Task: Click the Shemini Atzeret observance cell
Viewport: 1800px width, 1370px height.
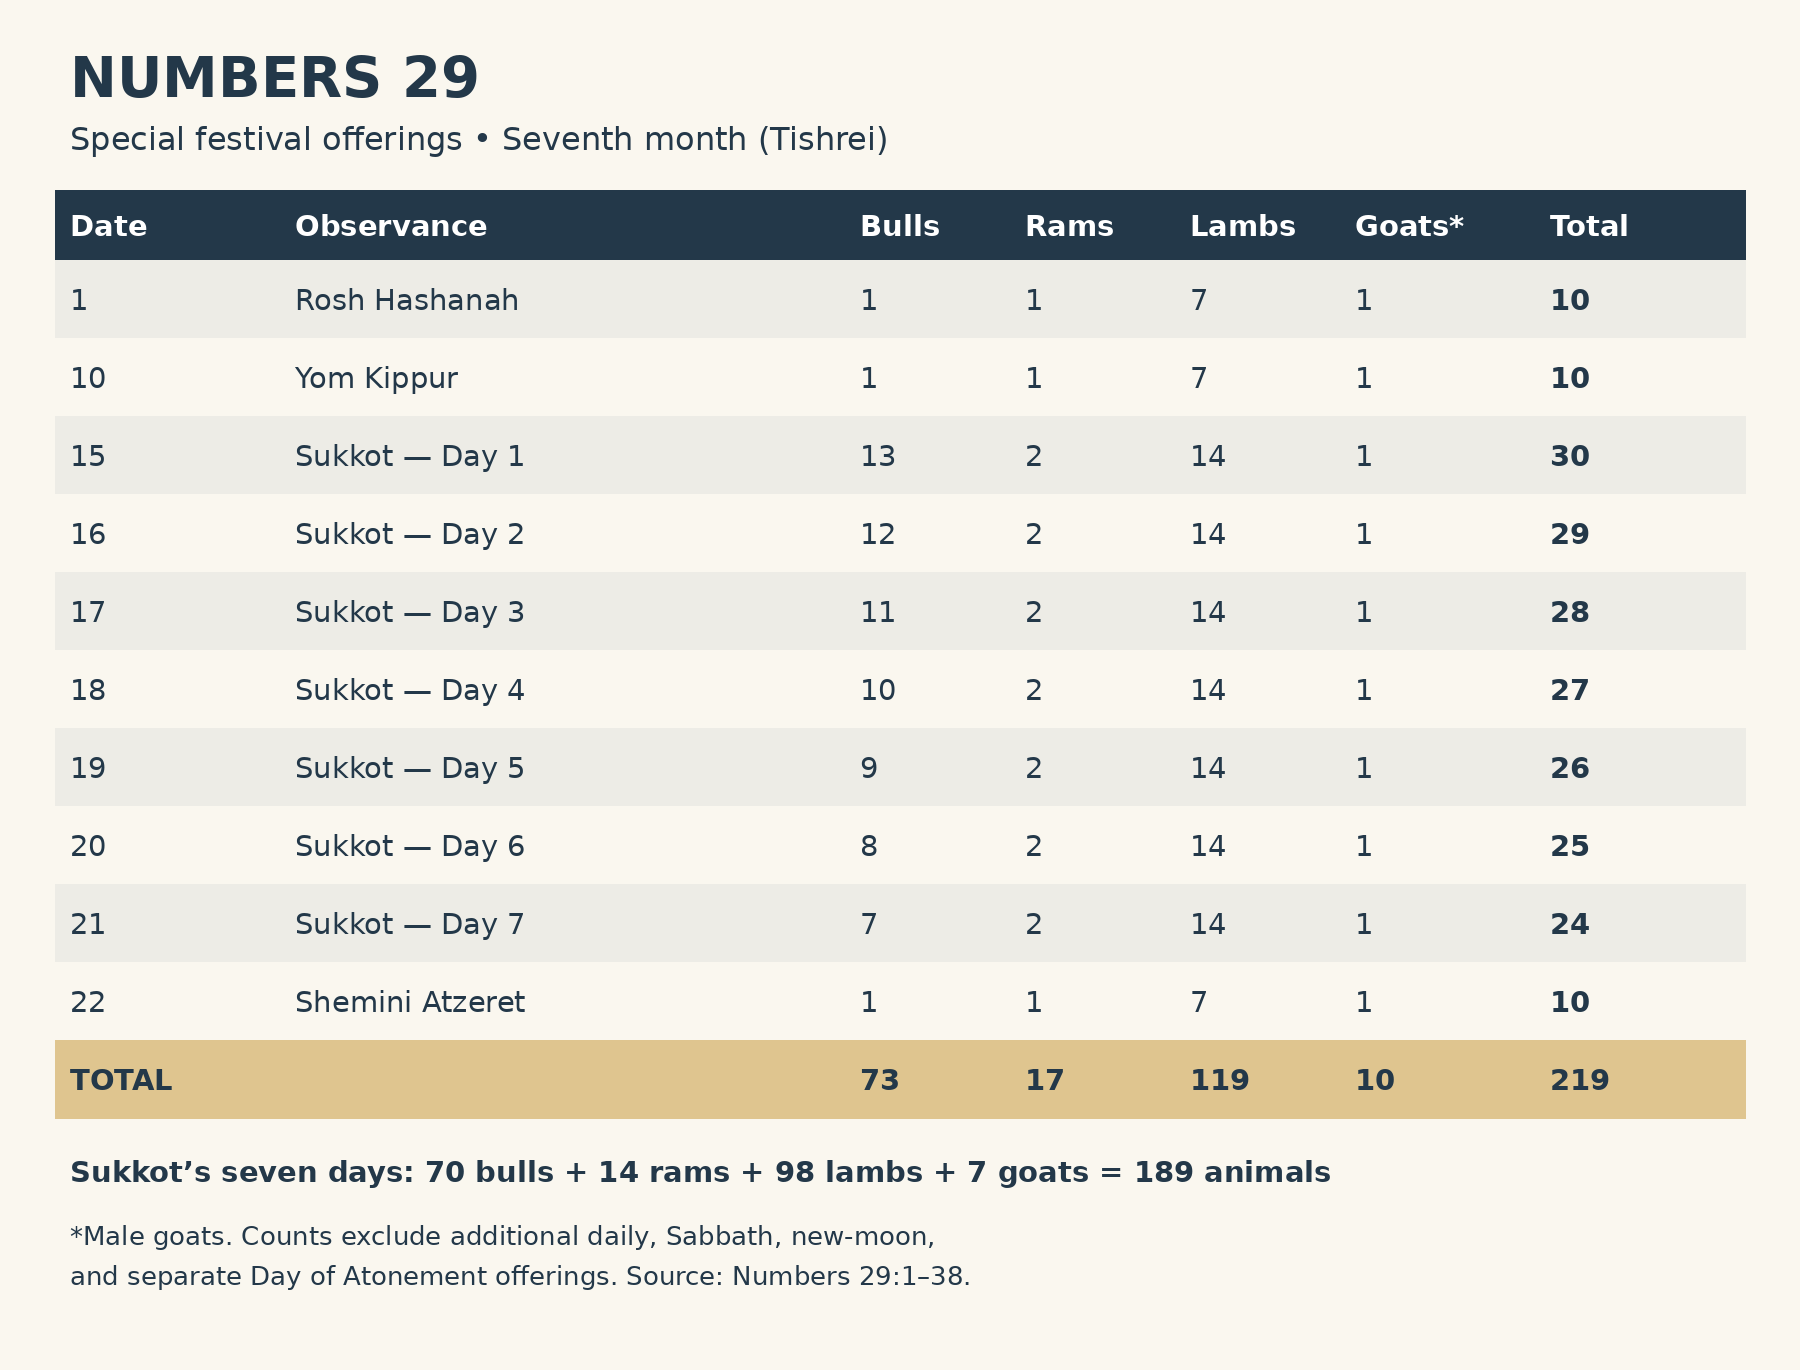Action: pyautogui.click(x=410, y=1002)
